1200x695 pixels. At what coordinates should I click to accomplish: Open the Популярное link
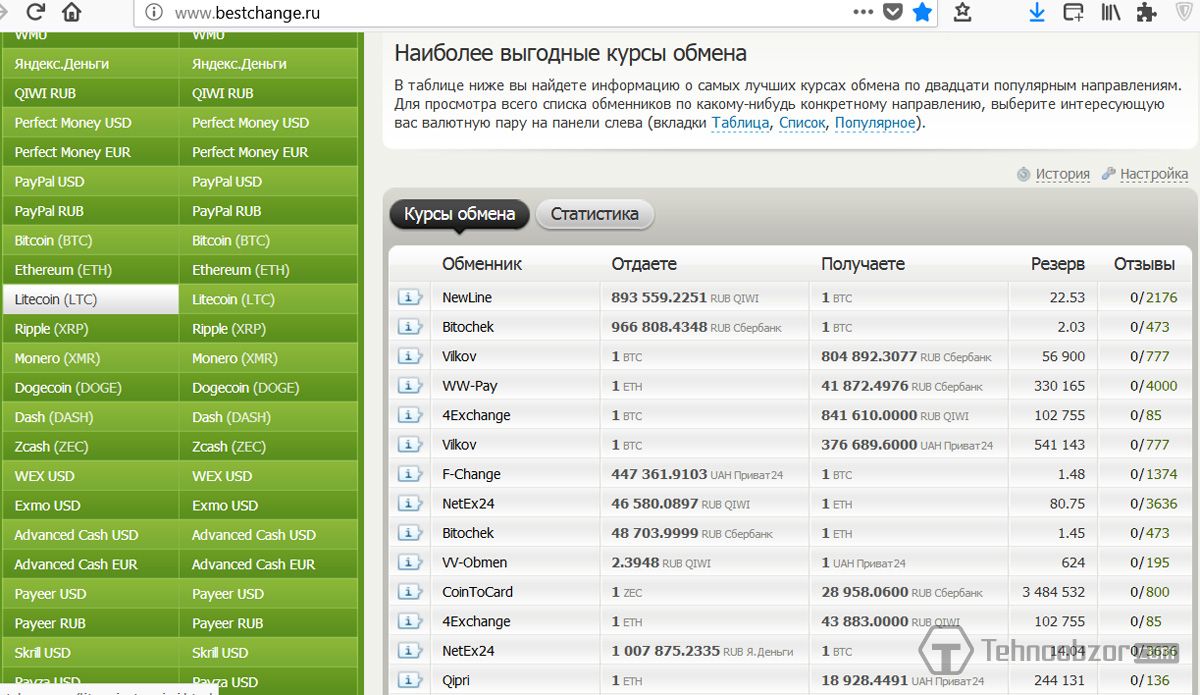(875, 123)
